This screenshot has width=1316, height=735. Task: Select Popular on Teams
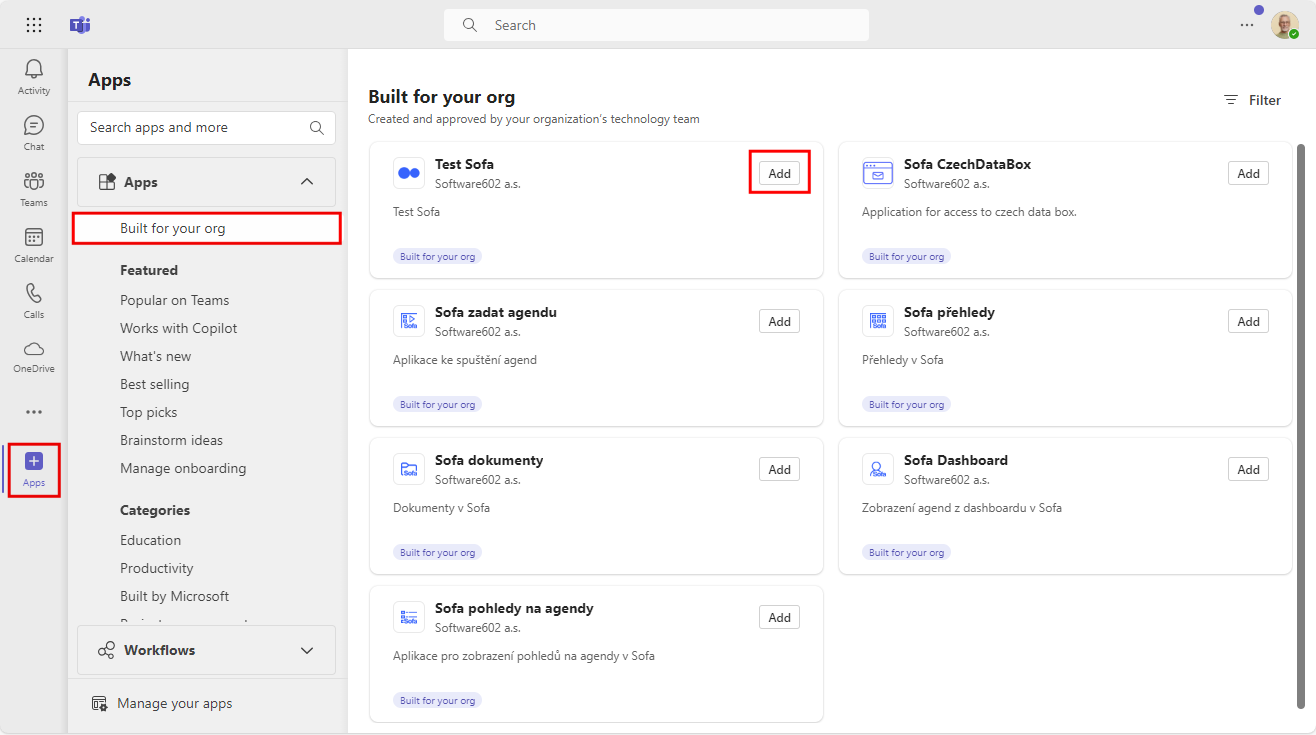(x=175, y=300)
